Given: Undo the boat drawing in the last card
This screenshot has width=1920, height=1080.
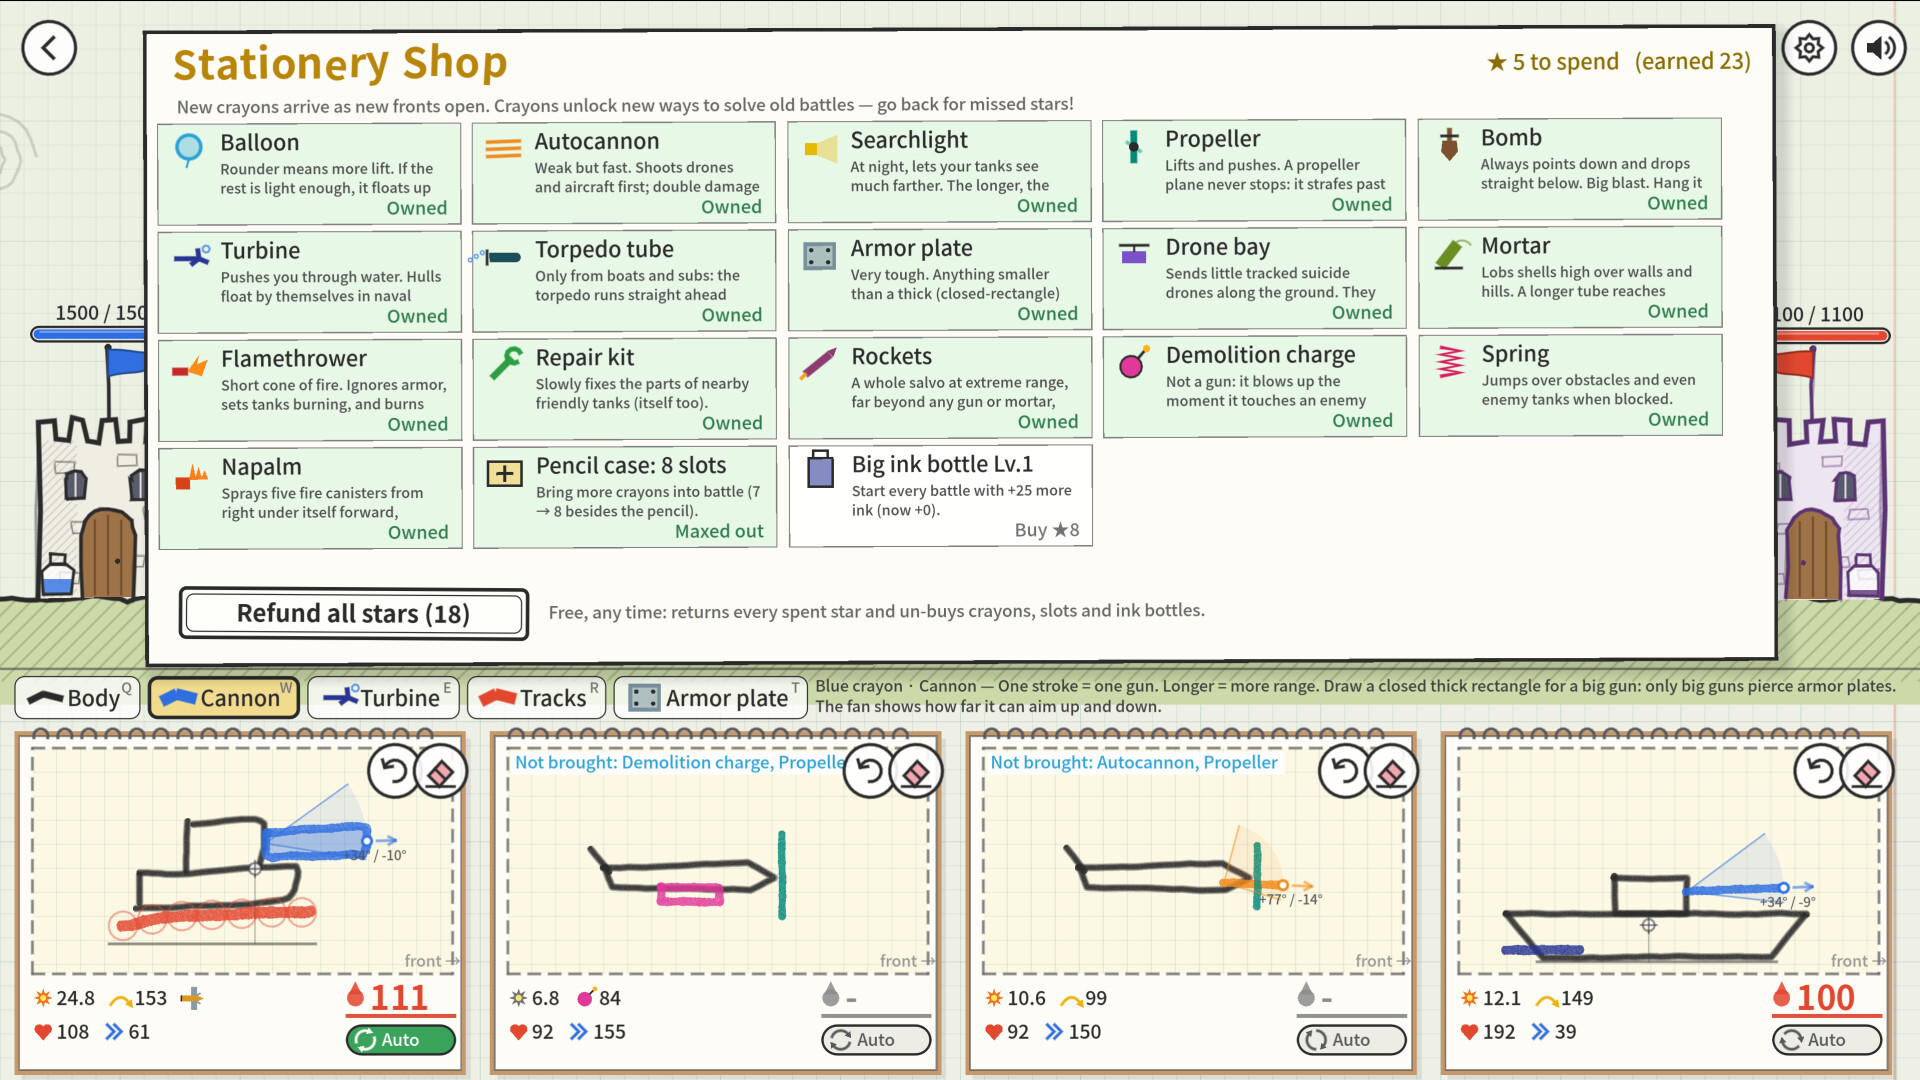Looking at the screenshot, I should click(x=1820, y=771).
